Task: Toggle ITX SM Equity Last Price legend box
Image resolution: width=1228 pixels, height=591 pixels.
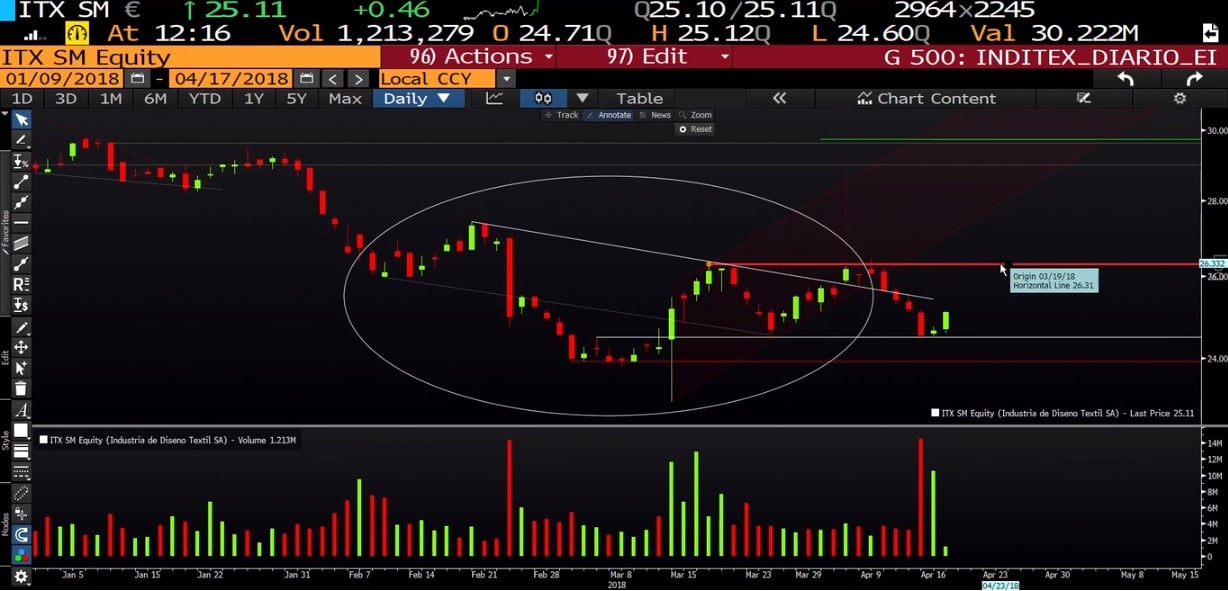Action: [935, 412]
